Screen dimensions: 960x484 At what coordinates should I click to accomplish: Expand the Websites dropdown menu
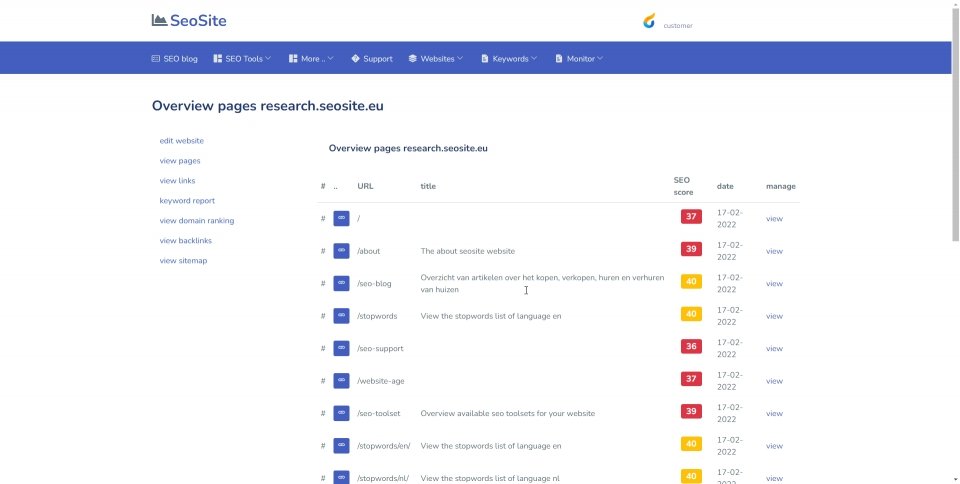(x=436, y=59)
